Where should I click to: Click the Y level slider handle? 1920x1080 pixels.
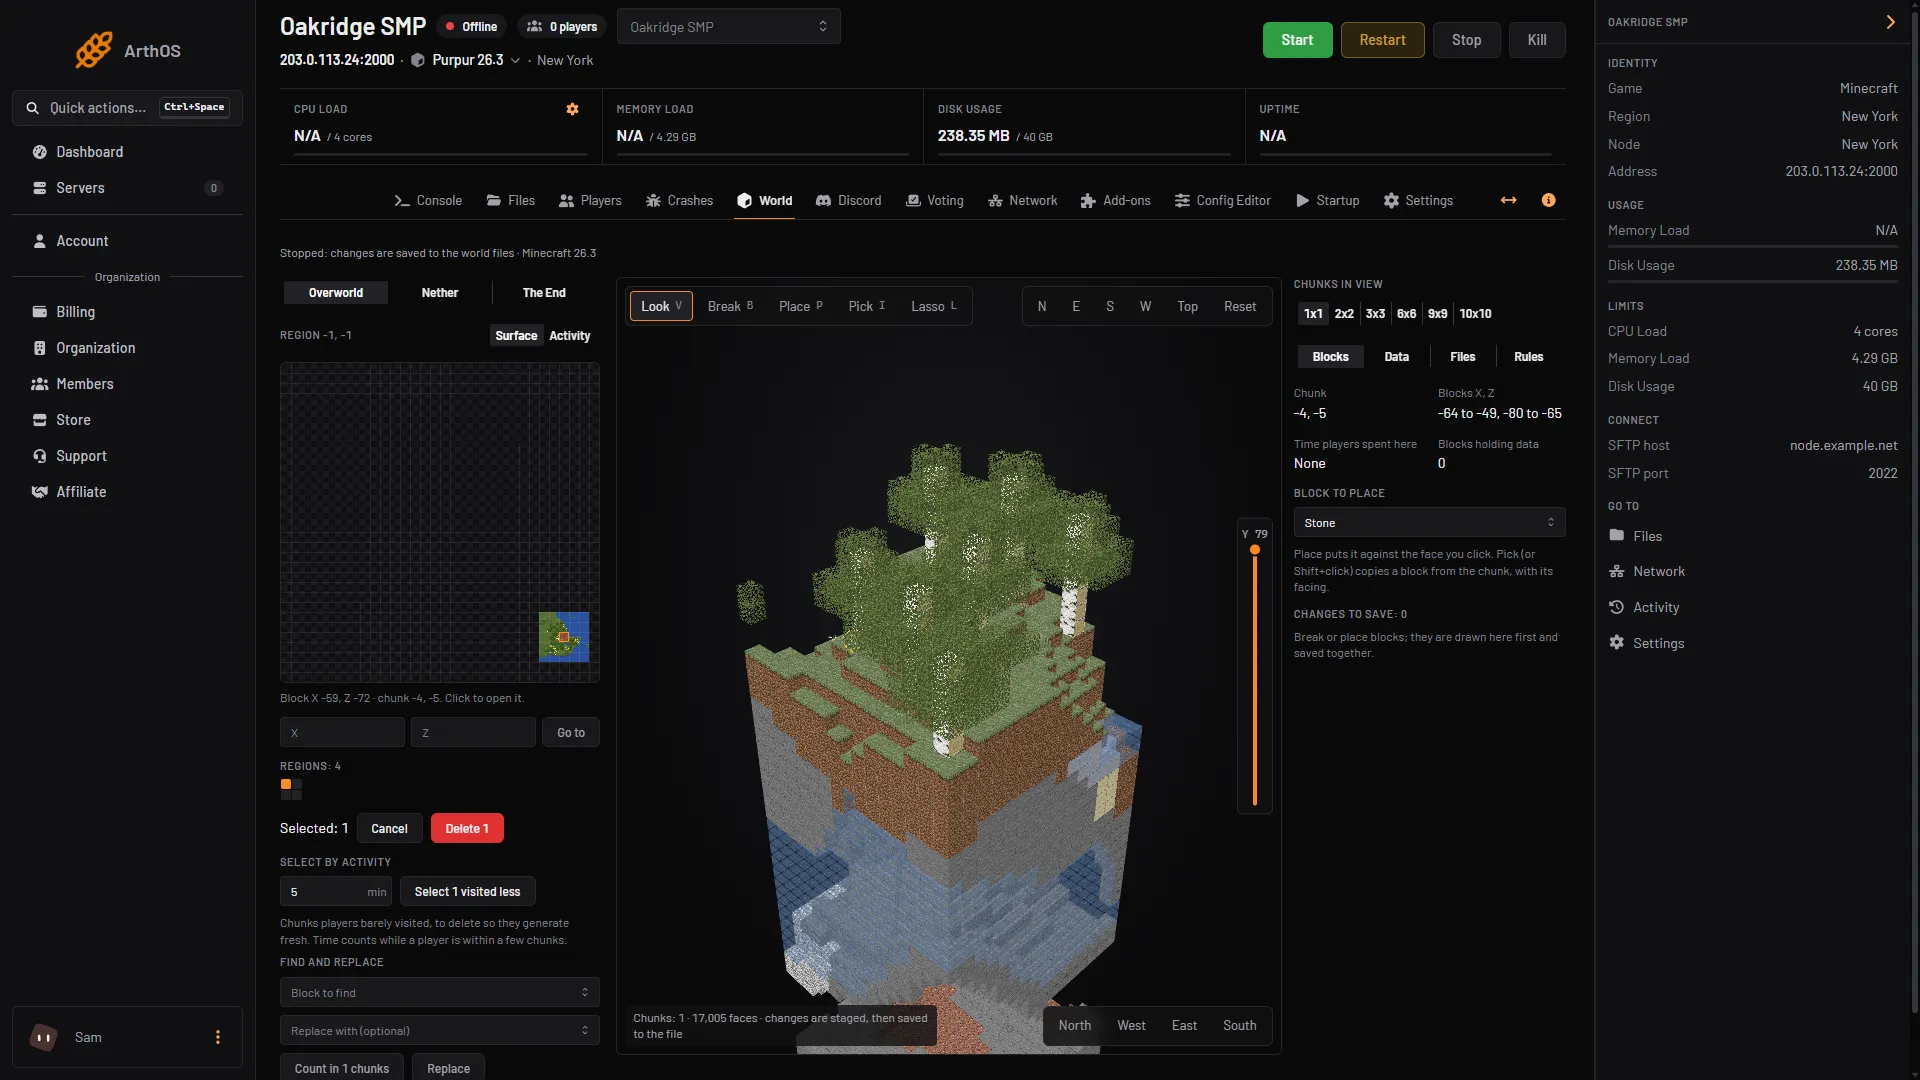click(x=1255, y=550)
